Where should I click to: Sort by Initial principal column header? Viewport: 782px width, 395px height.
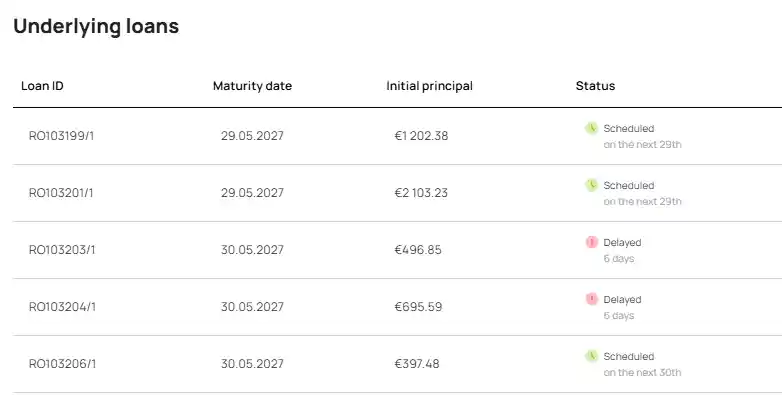(429, 86)
